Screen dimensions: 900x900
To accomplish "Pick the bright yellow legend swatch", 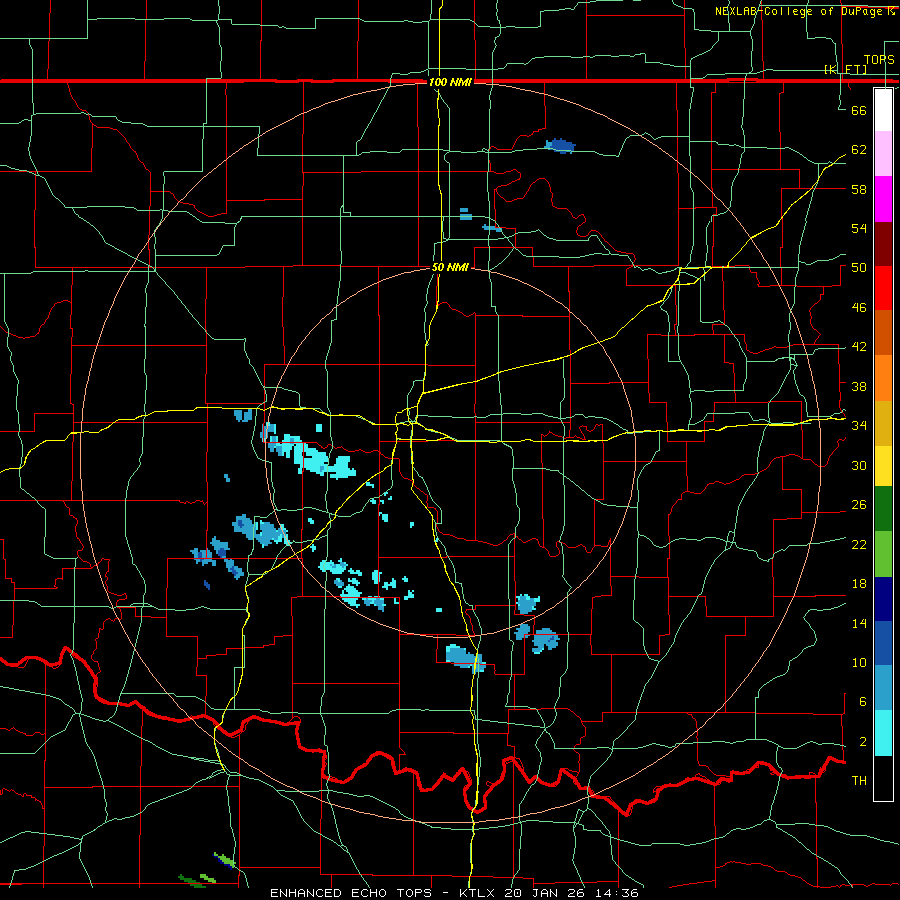I will tap(883, 465).
